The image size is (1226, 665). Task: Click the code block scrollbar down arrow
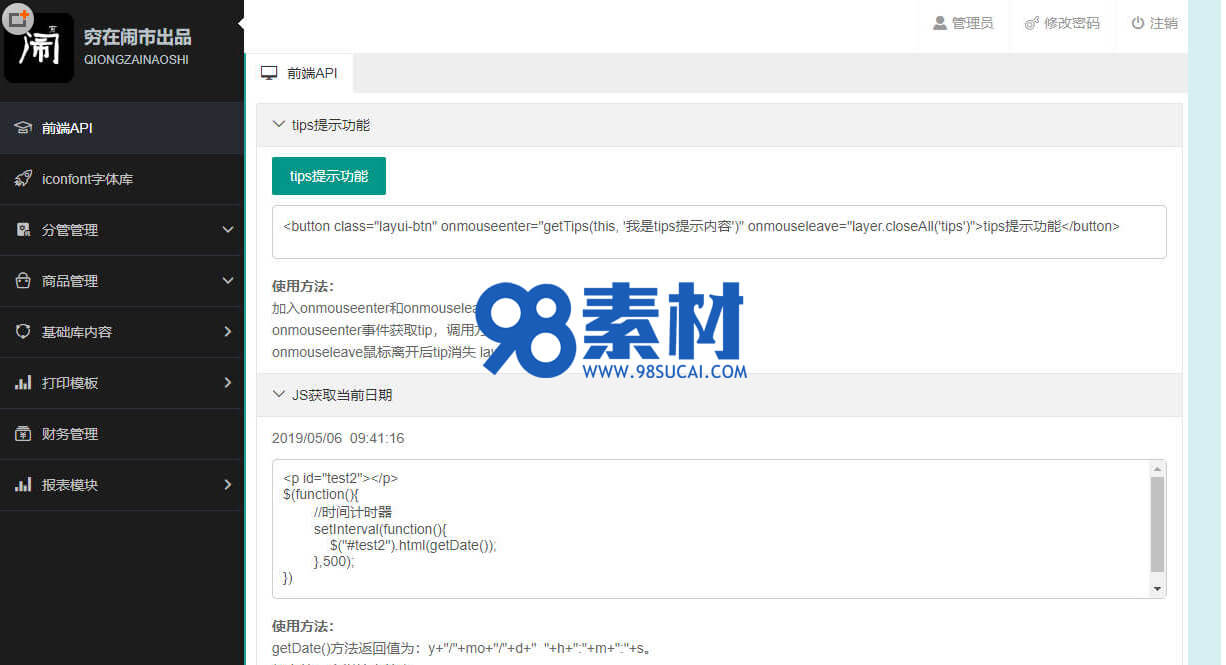1157,587
